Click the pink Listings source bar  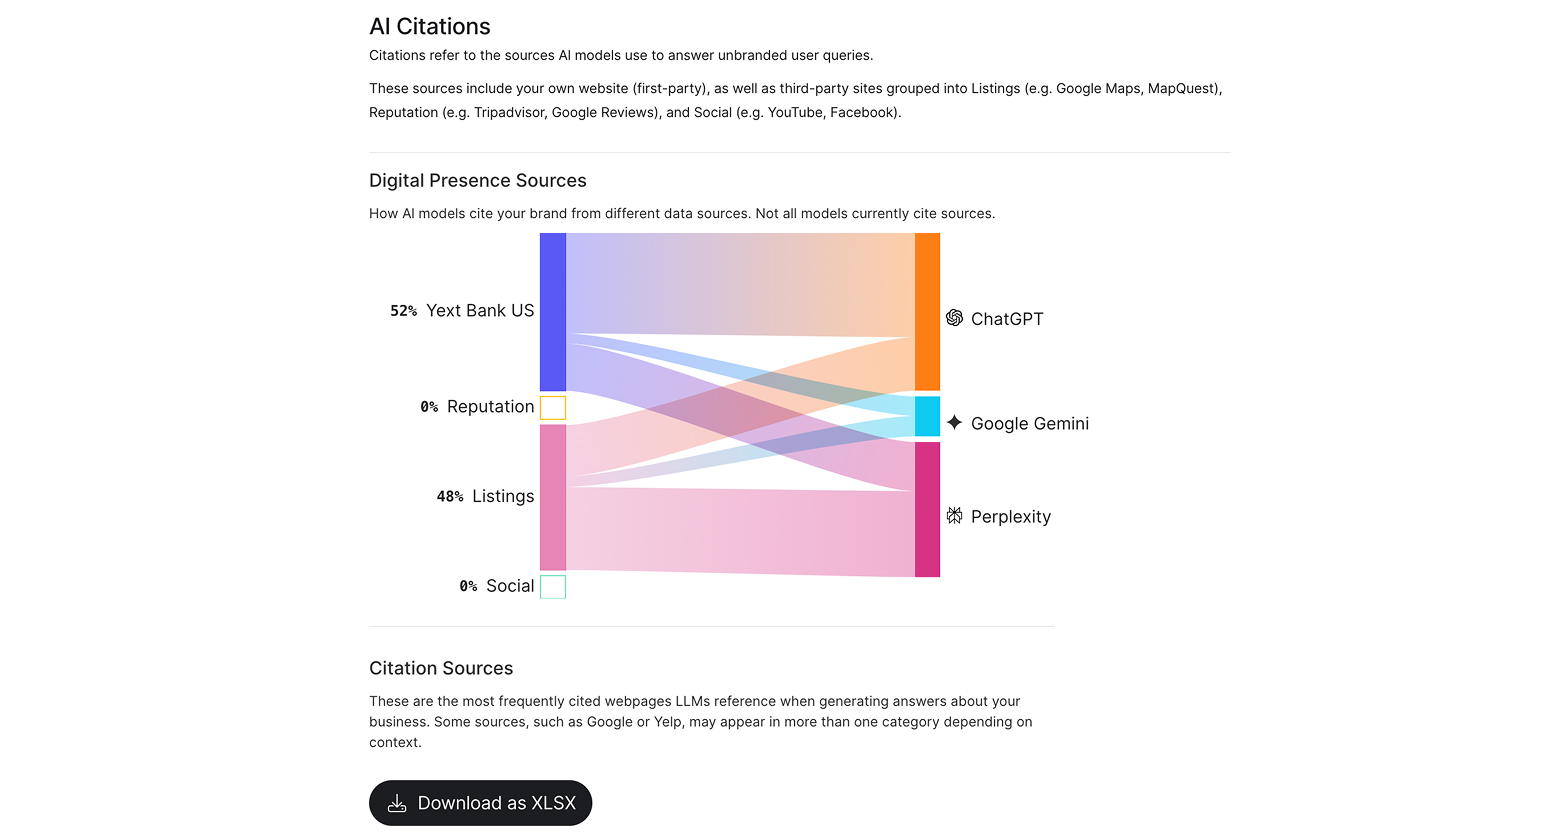[552, 497]
